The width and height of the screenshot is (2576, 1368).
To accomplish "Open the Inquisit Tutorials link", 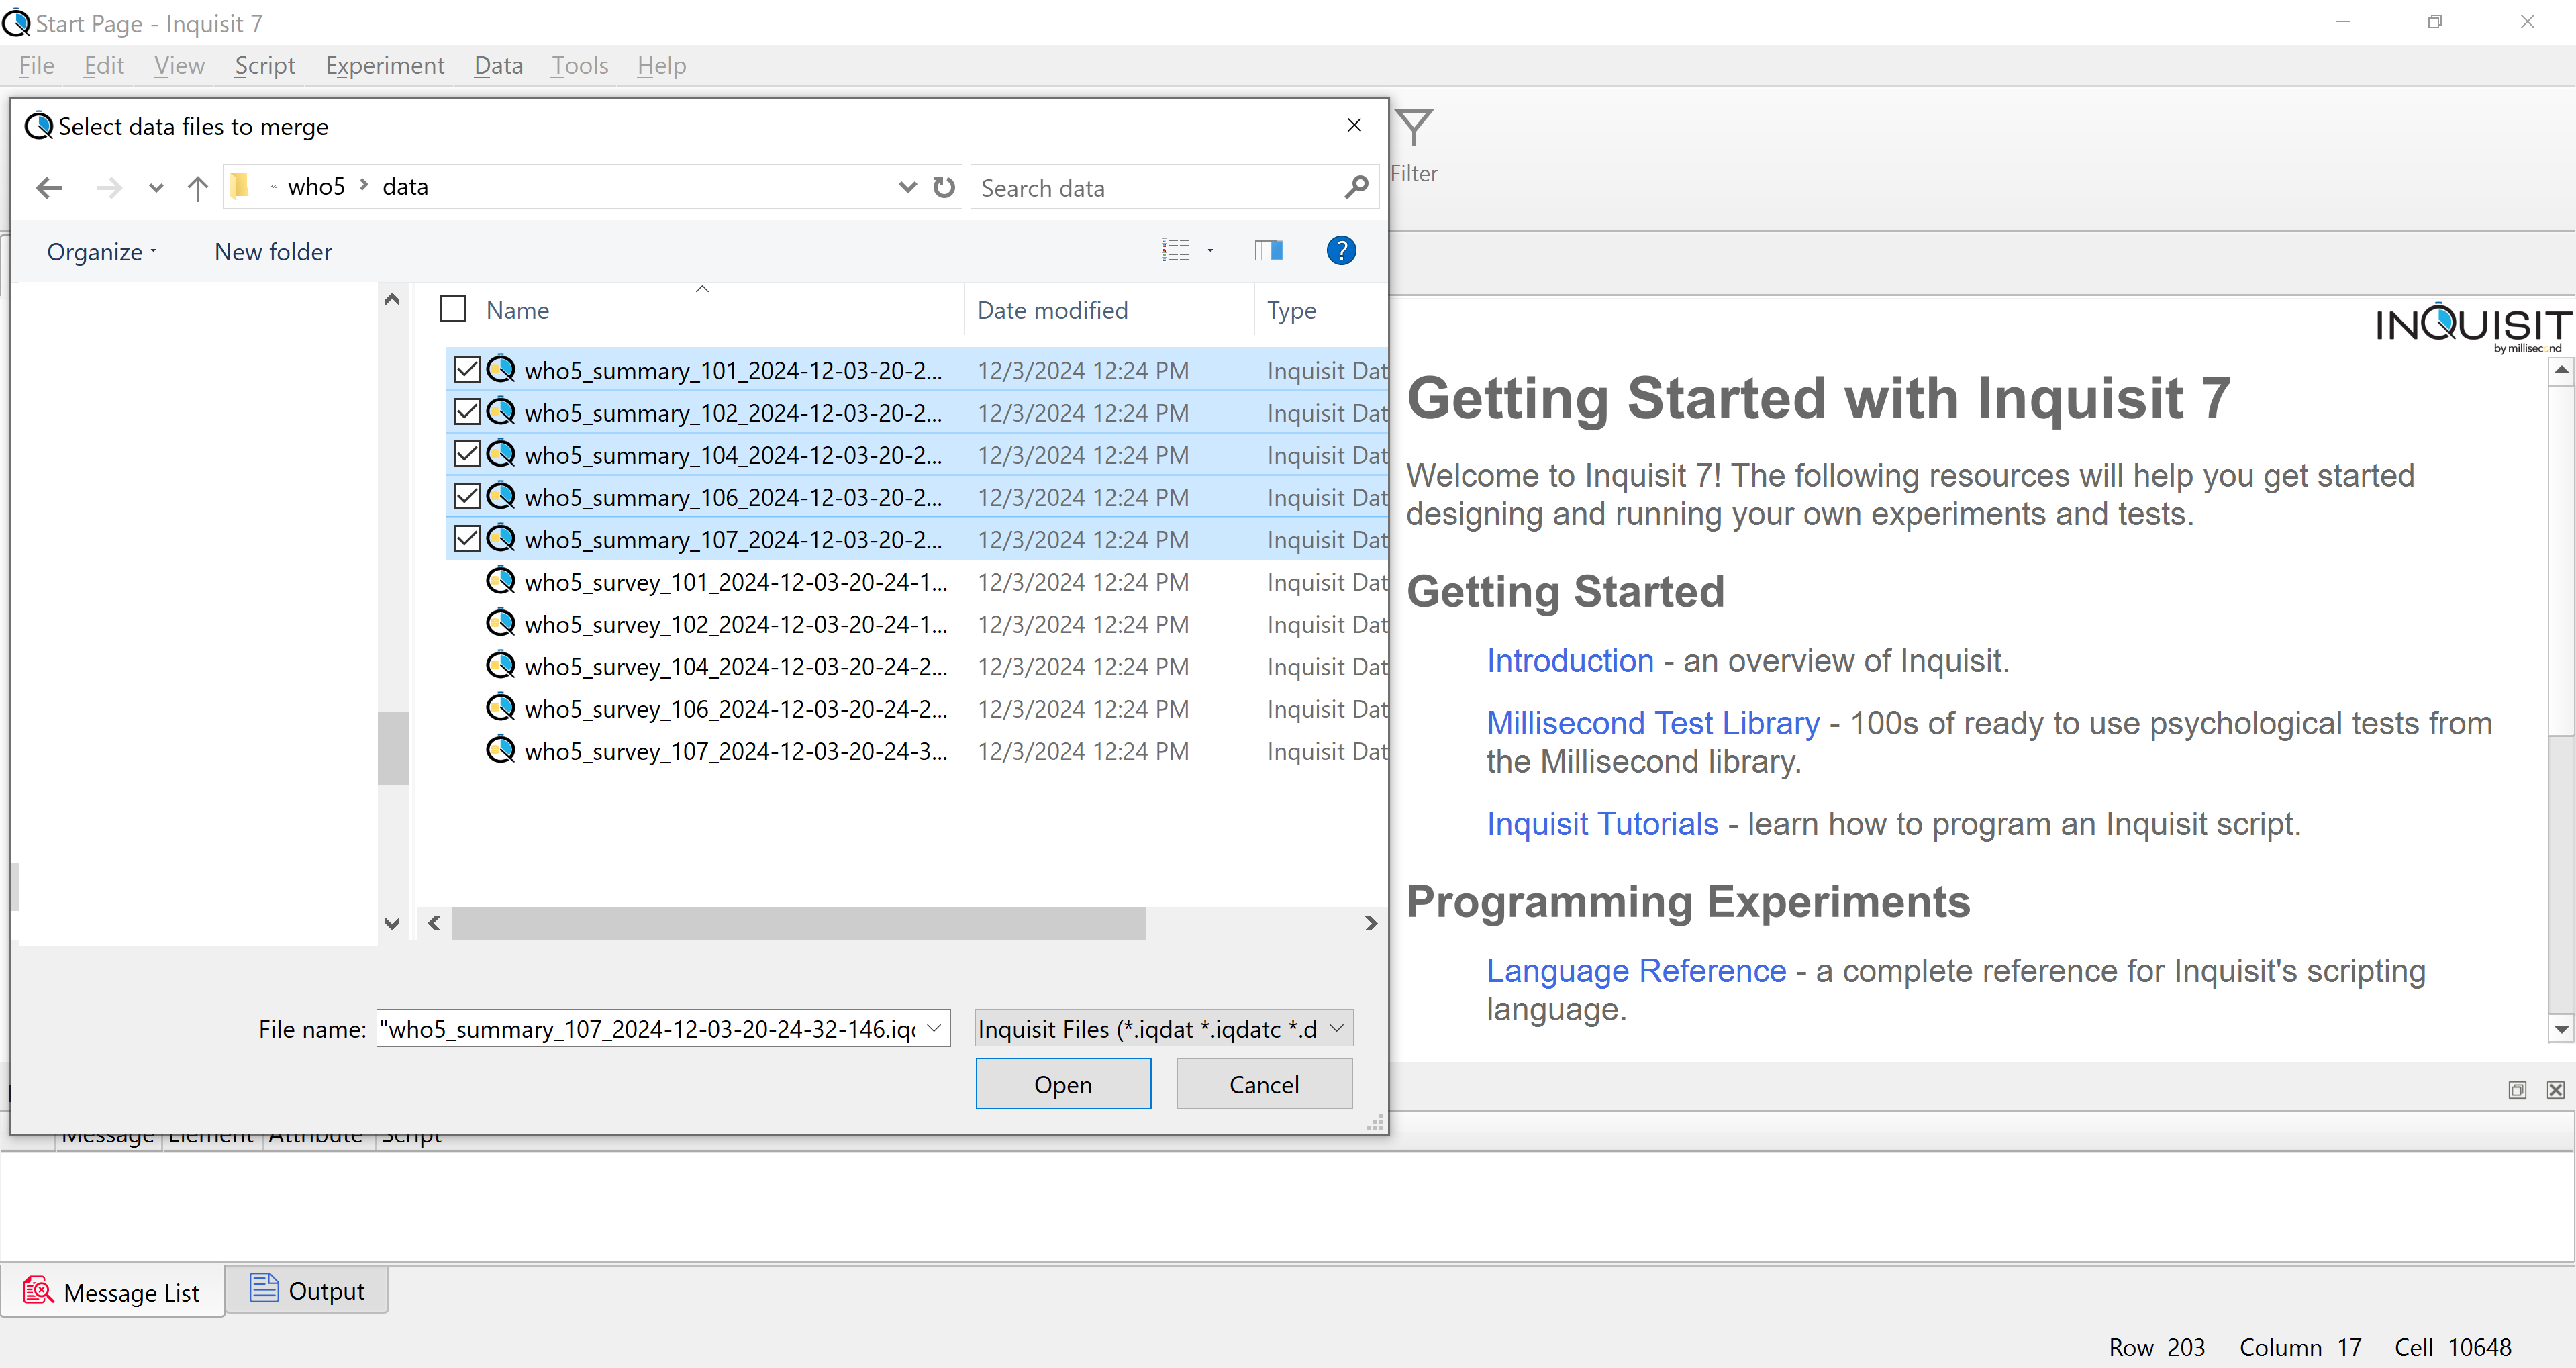I will [x=1602, y=824].
